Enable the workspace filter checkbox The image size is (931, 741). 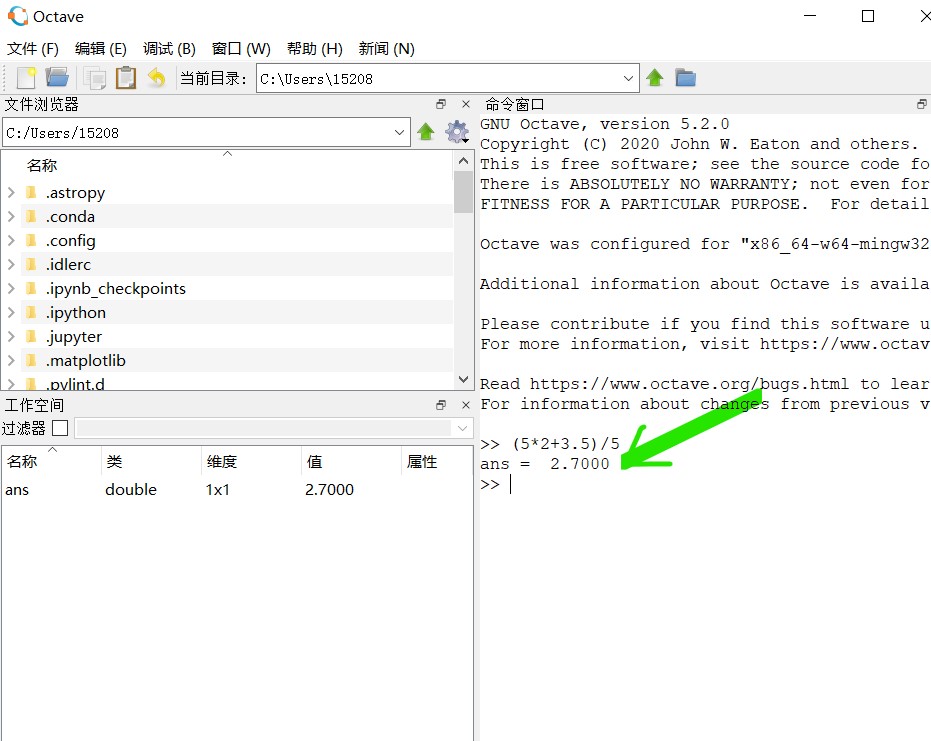pyautogui.click(x=60, y=428)
